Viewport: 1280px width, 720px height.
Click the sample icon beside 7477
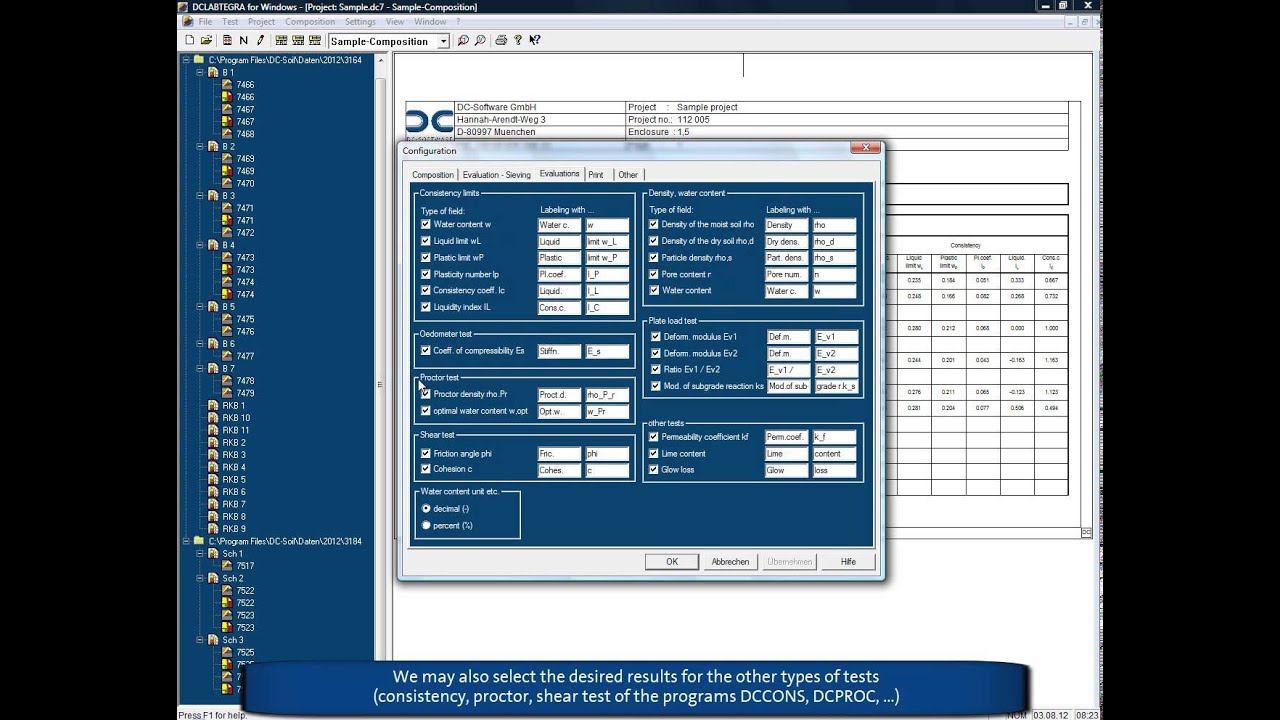tap(227, 356)
